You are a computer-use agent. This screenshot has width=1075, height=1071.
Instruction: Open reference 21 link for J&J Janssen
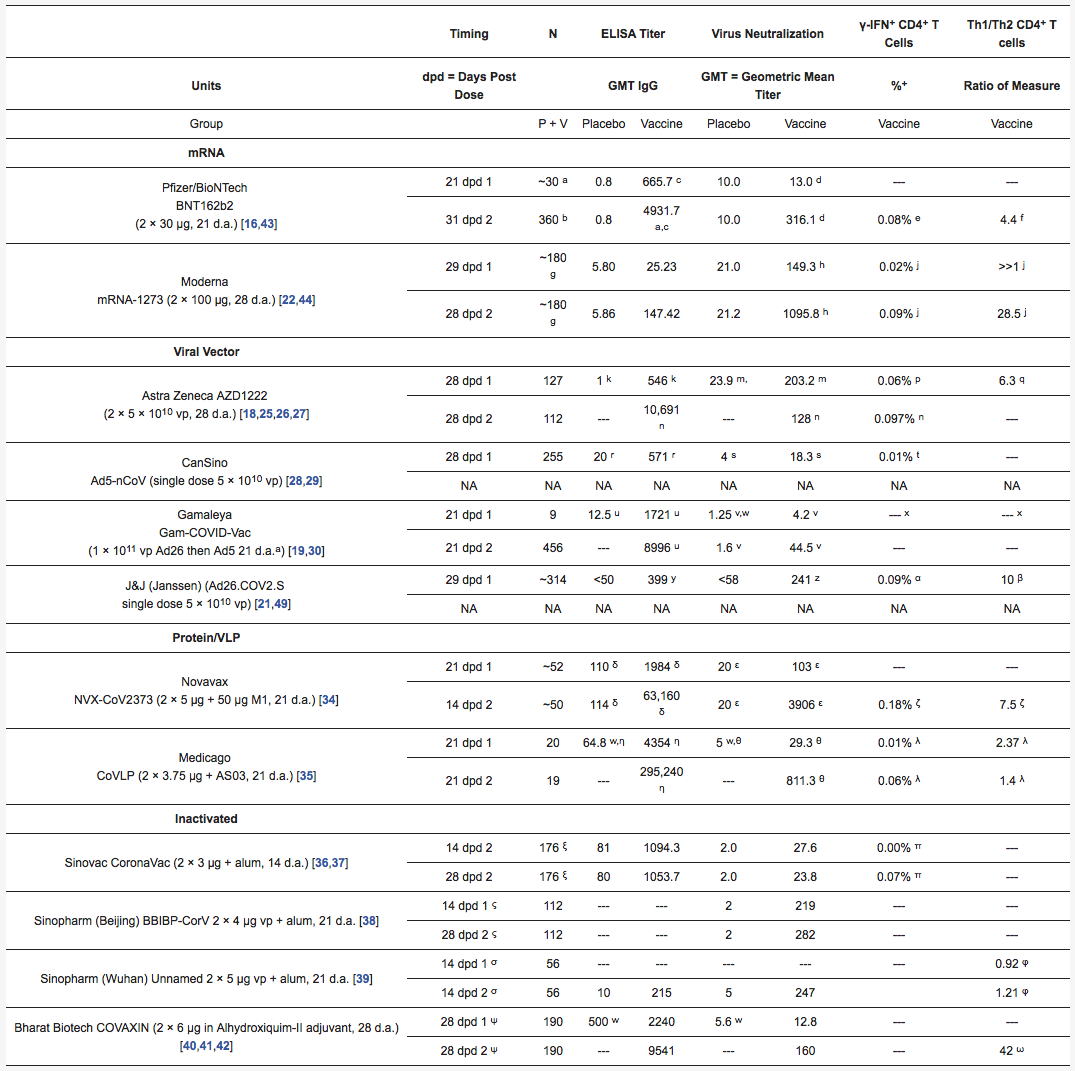tap(264, 604)
